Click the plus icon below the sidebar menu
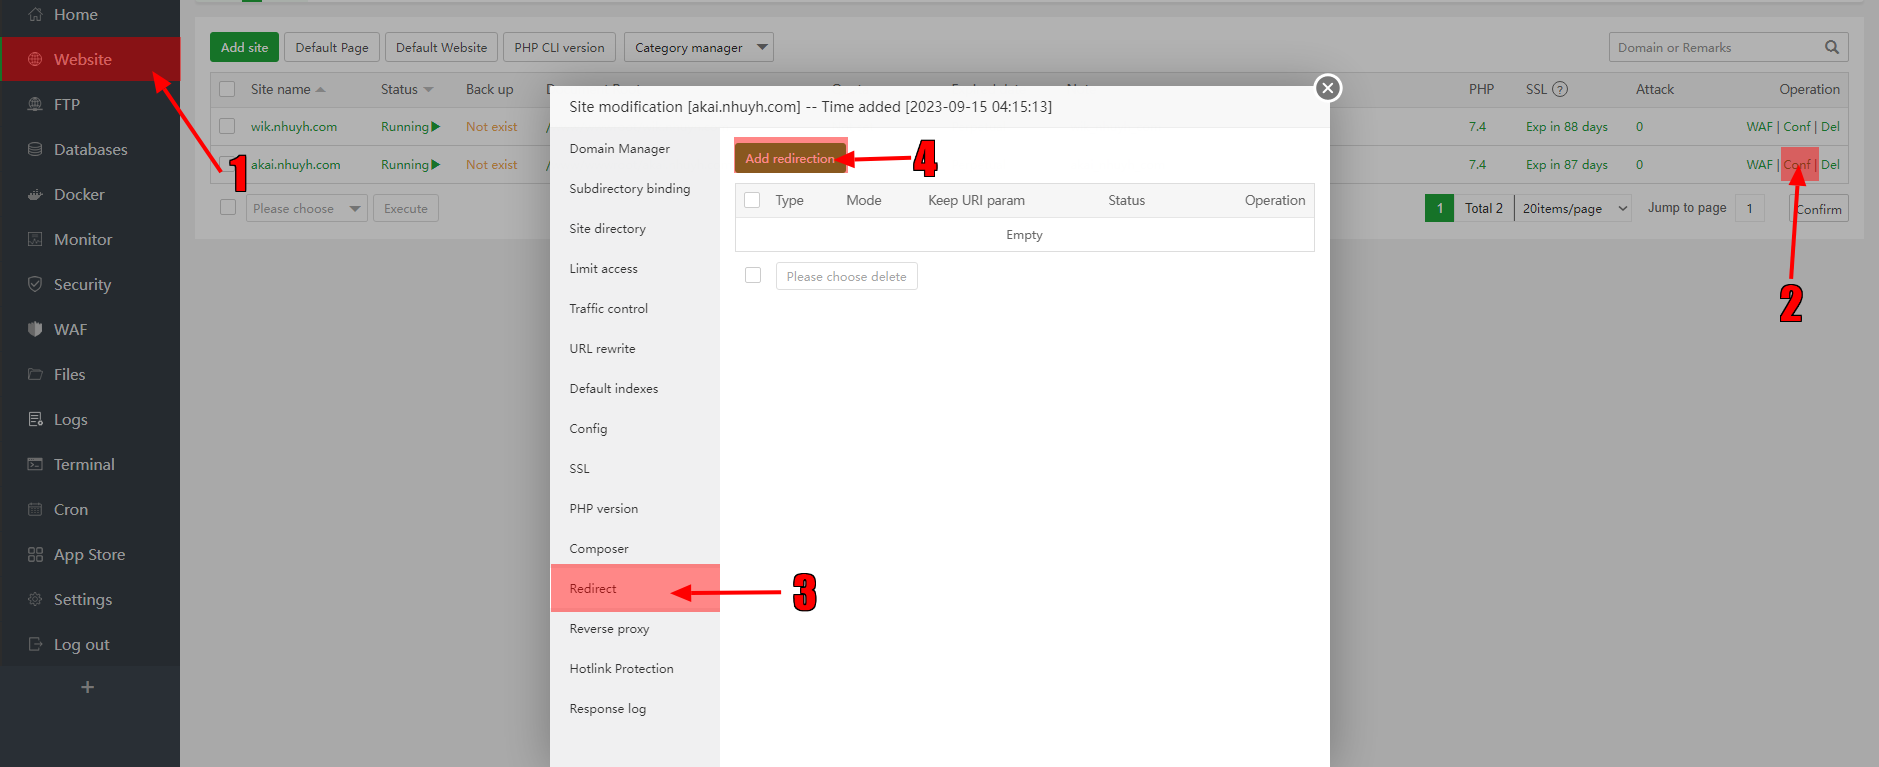 pyautogui.click(x=88, y=687)
